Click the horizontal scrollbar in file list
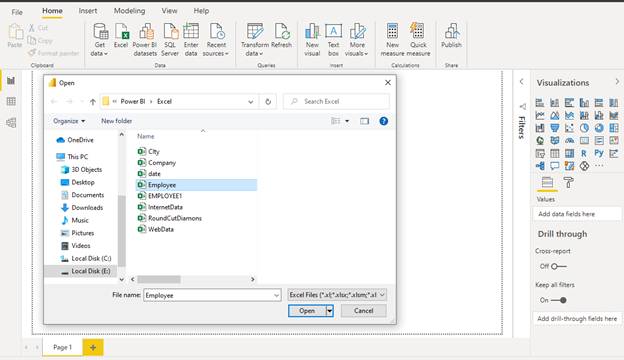The width and height of the screenshot is (624, 360). click(158, 280)
